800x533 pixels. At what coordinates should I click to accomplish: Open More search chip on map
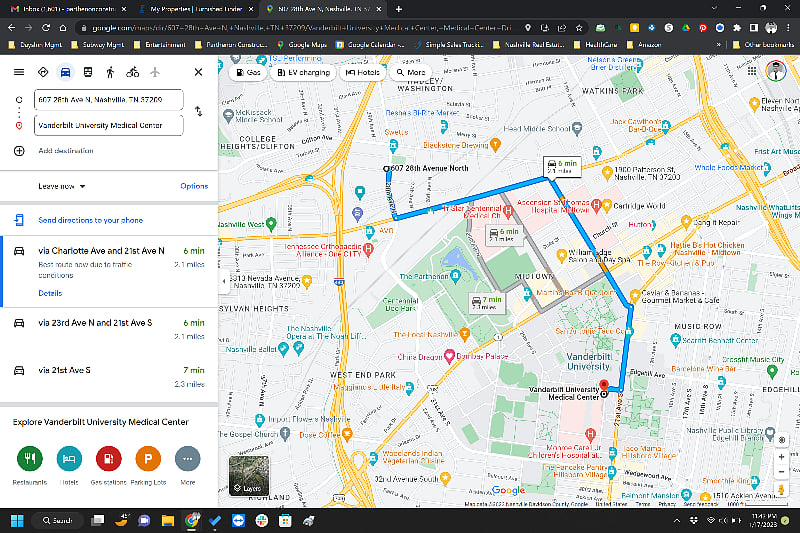[411, 72]
